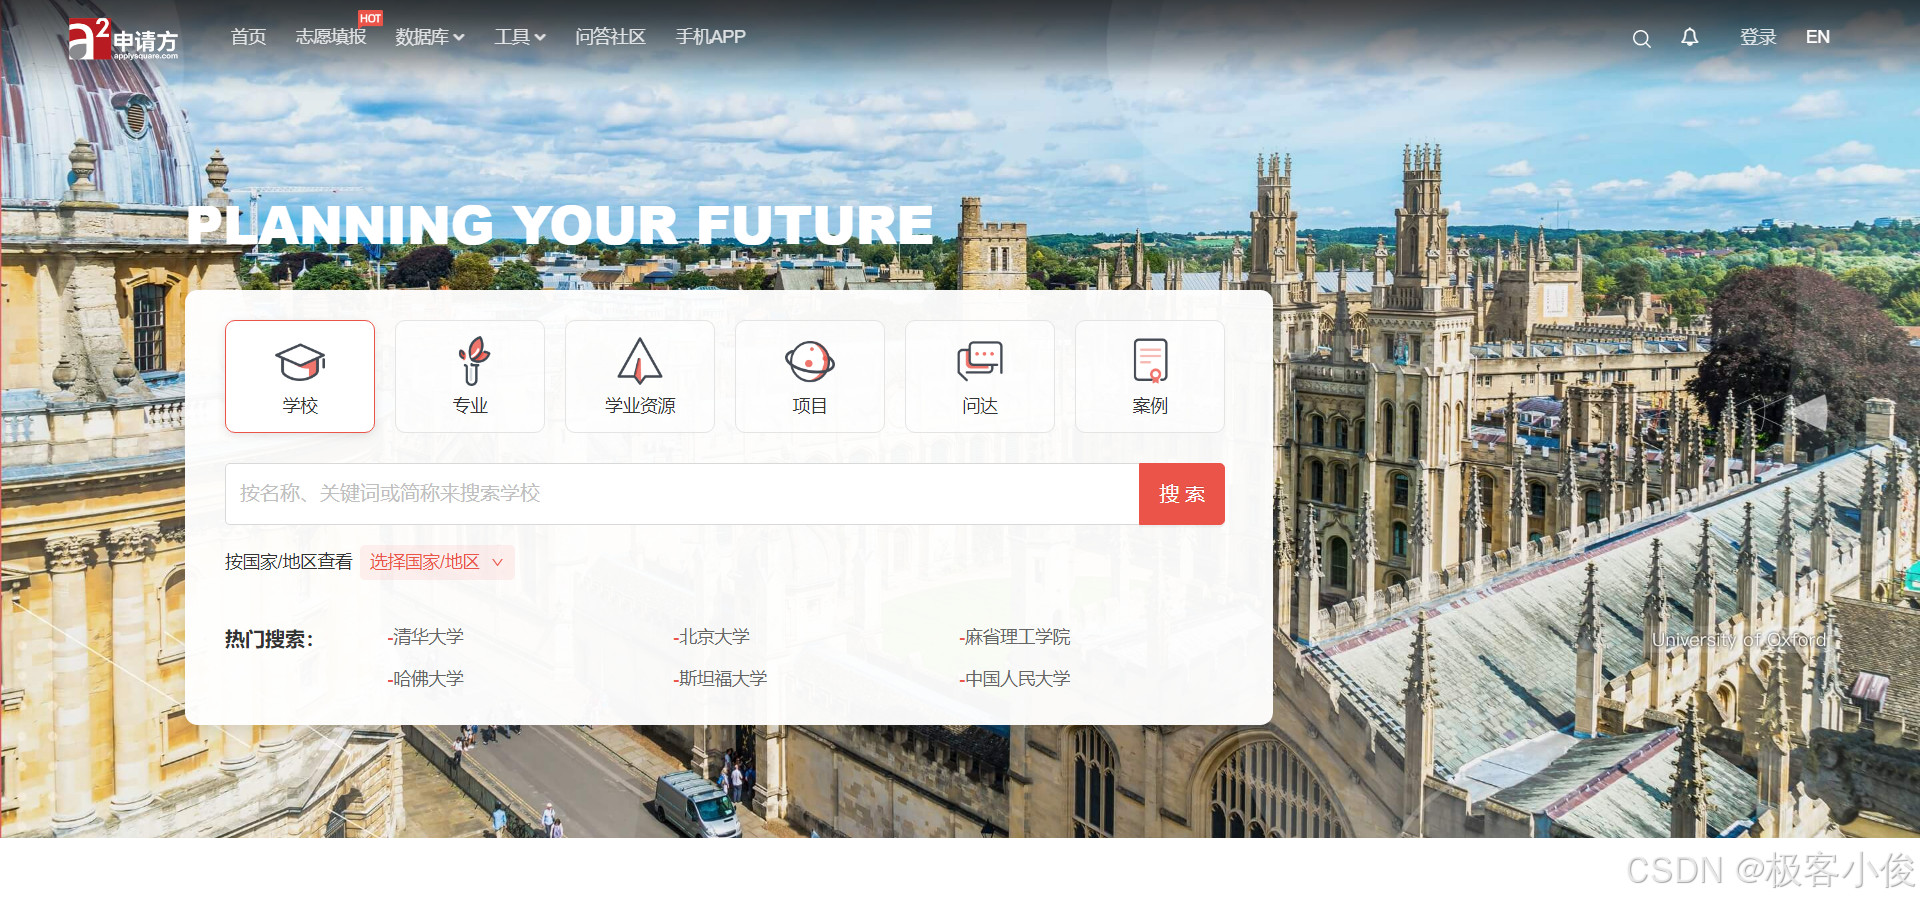Screen dimensions: 1920x902
Task: Open the 选择国家/地区 dropdown
Action: pos(437,562)
